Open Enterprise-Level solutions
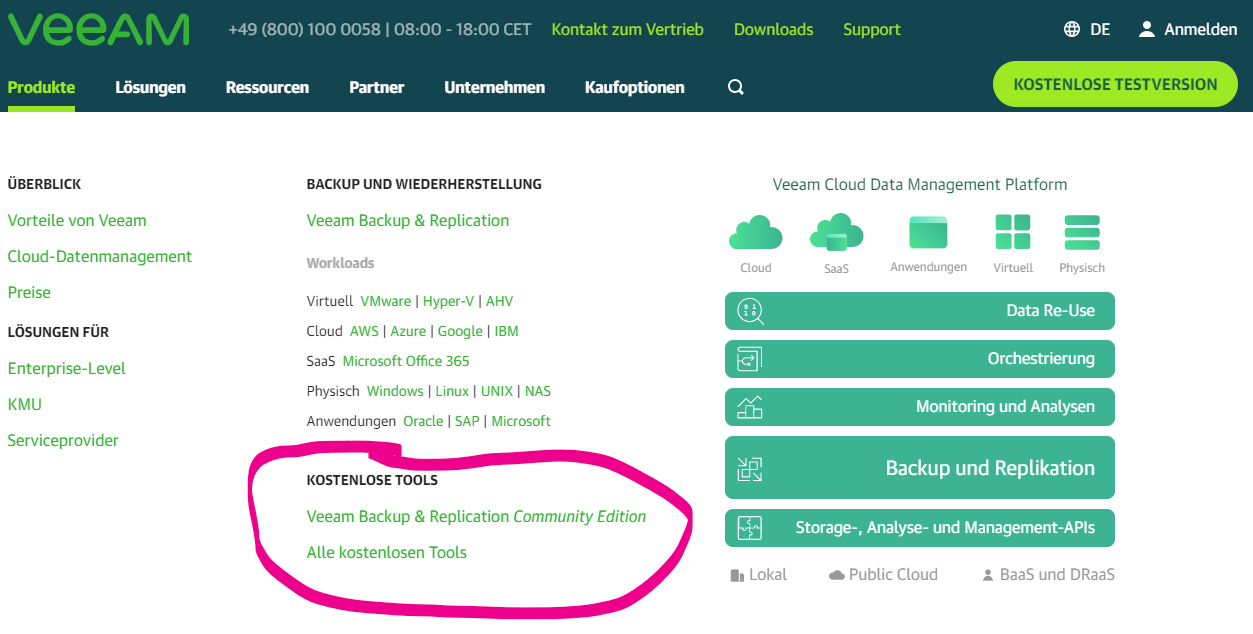The height and width of the screenshot is (634, 1253). (66, 368)
